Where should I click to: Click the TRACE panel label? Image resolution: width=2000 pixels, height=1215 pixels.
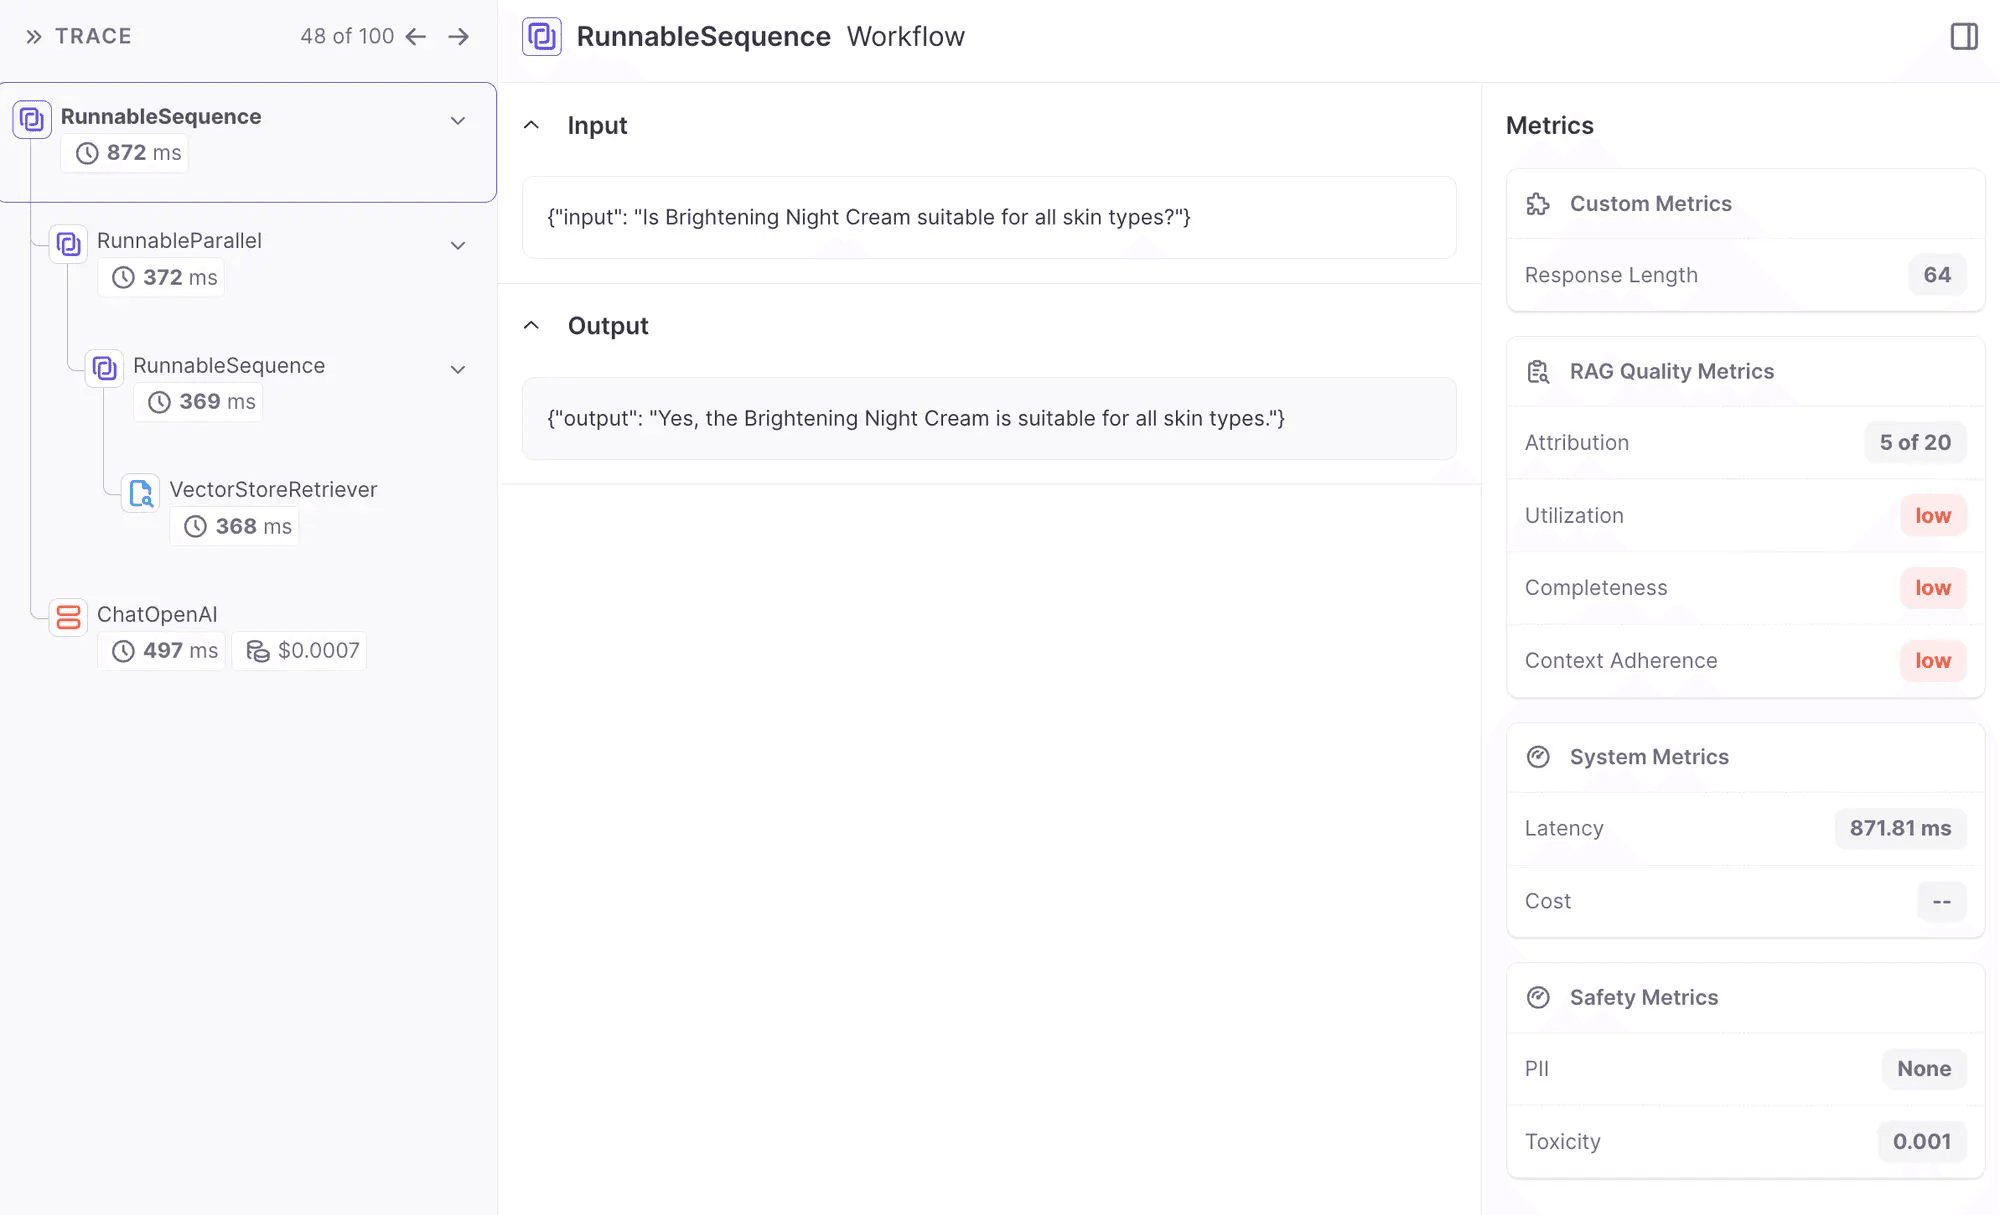93,37
